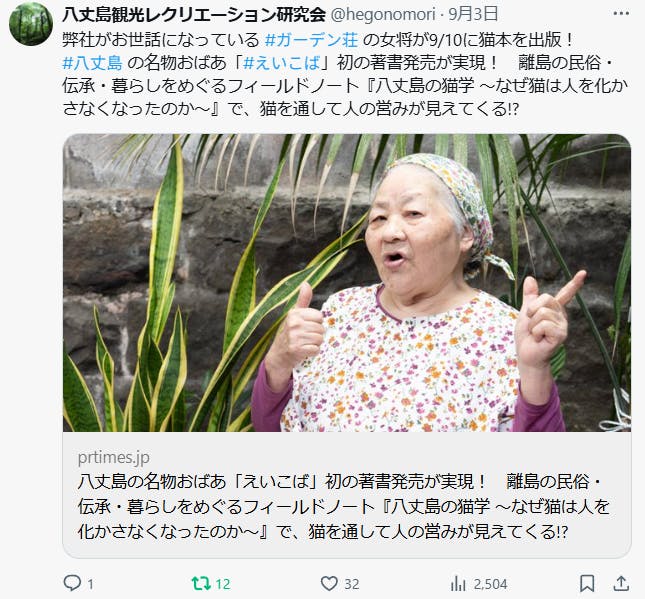Click the view count 2,504
The image size is (645, 599).
coord(490,584)
